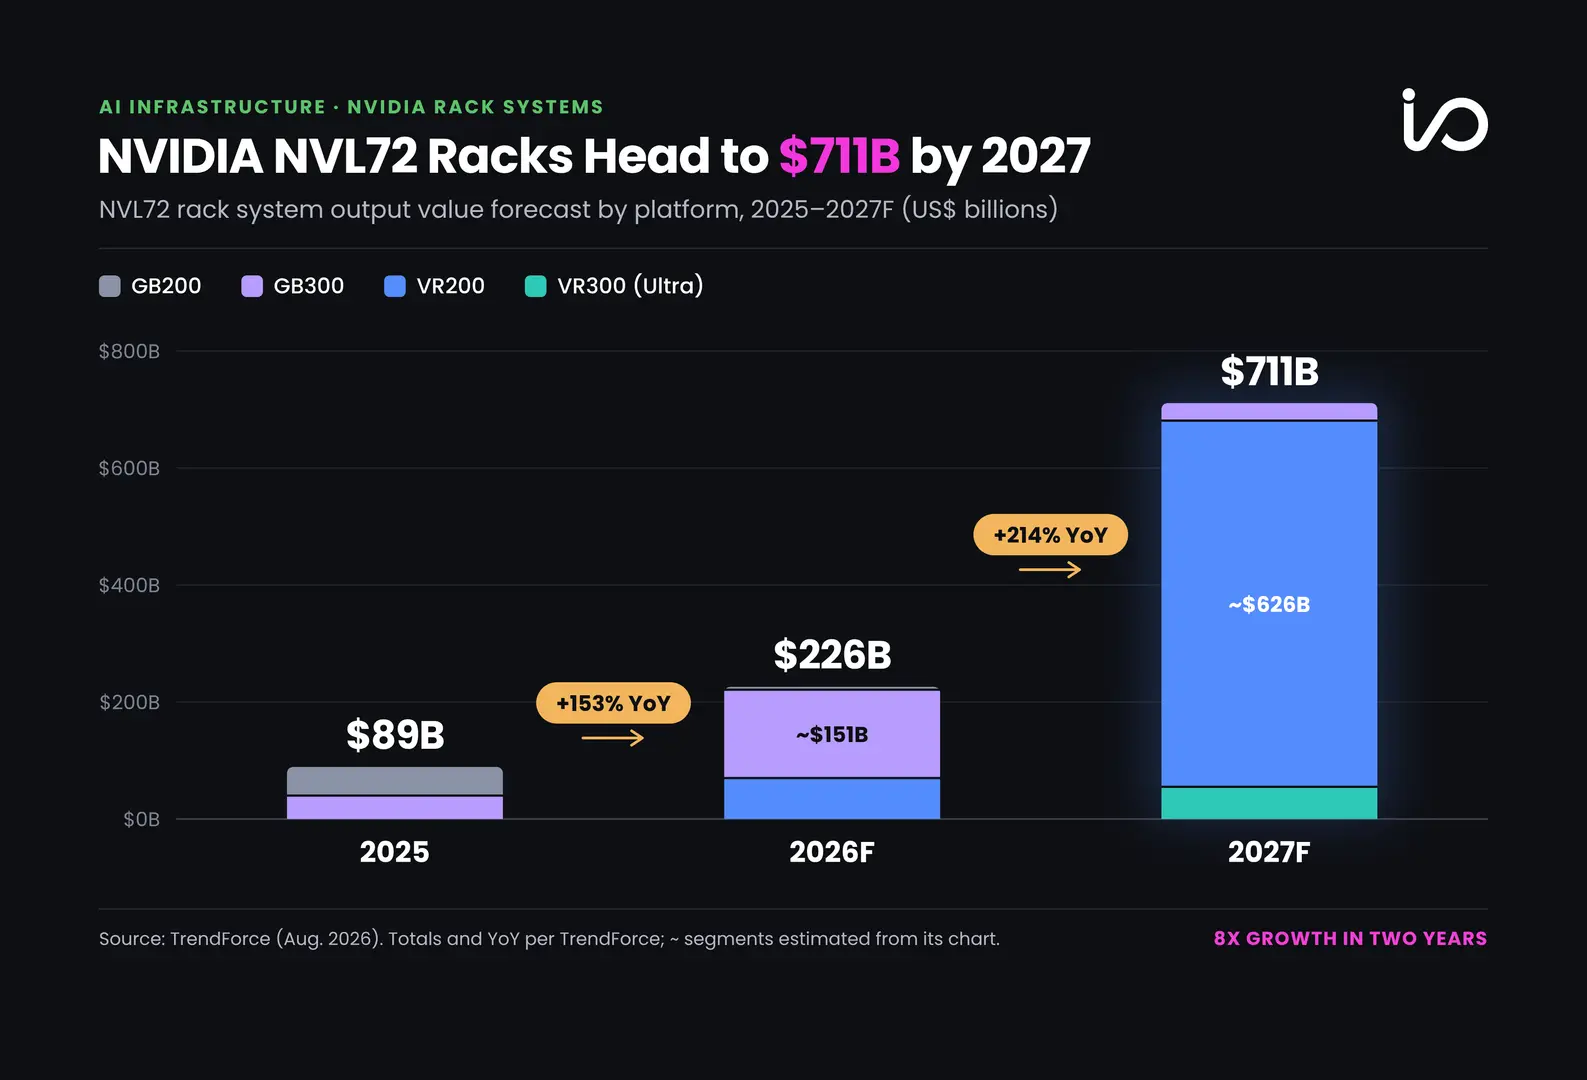
Task: Click the $200B y-axis label
Action: (129, 702)
